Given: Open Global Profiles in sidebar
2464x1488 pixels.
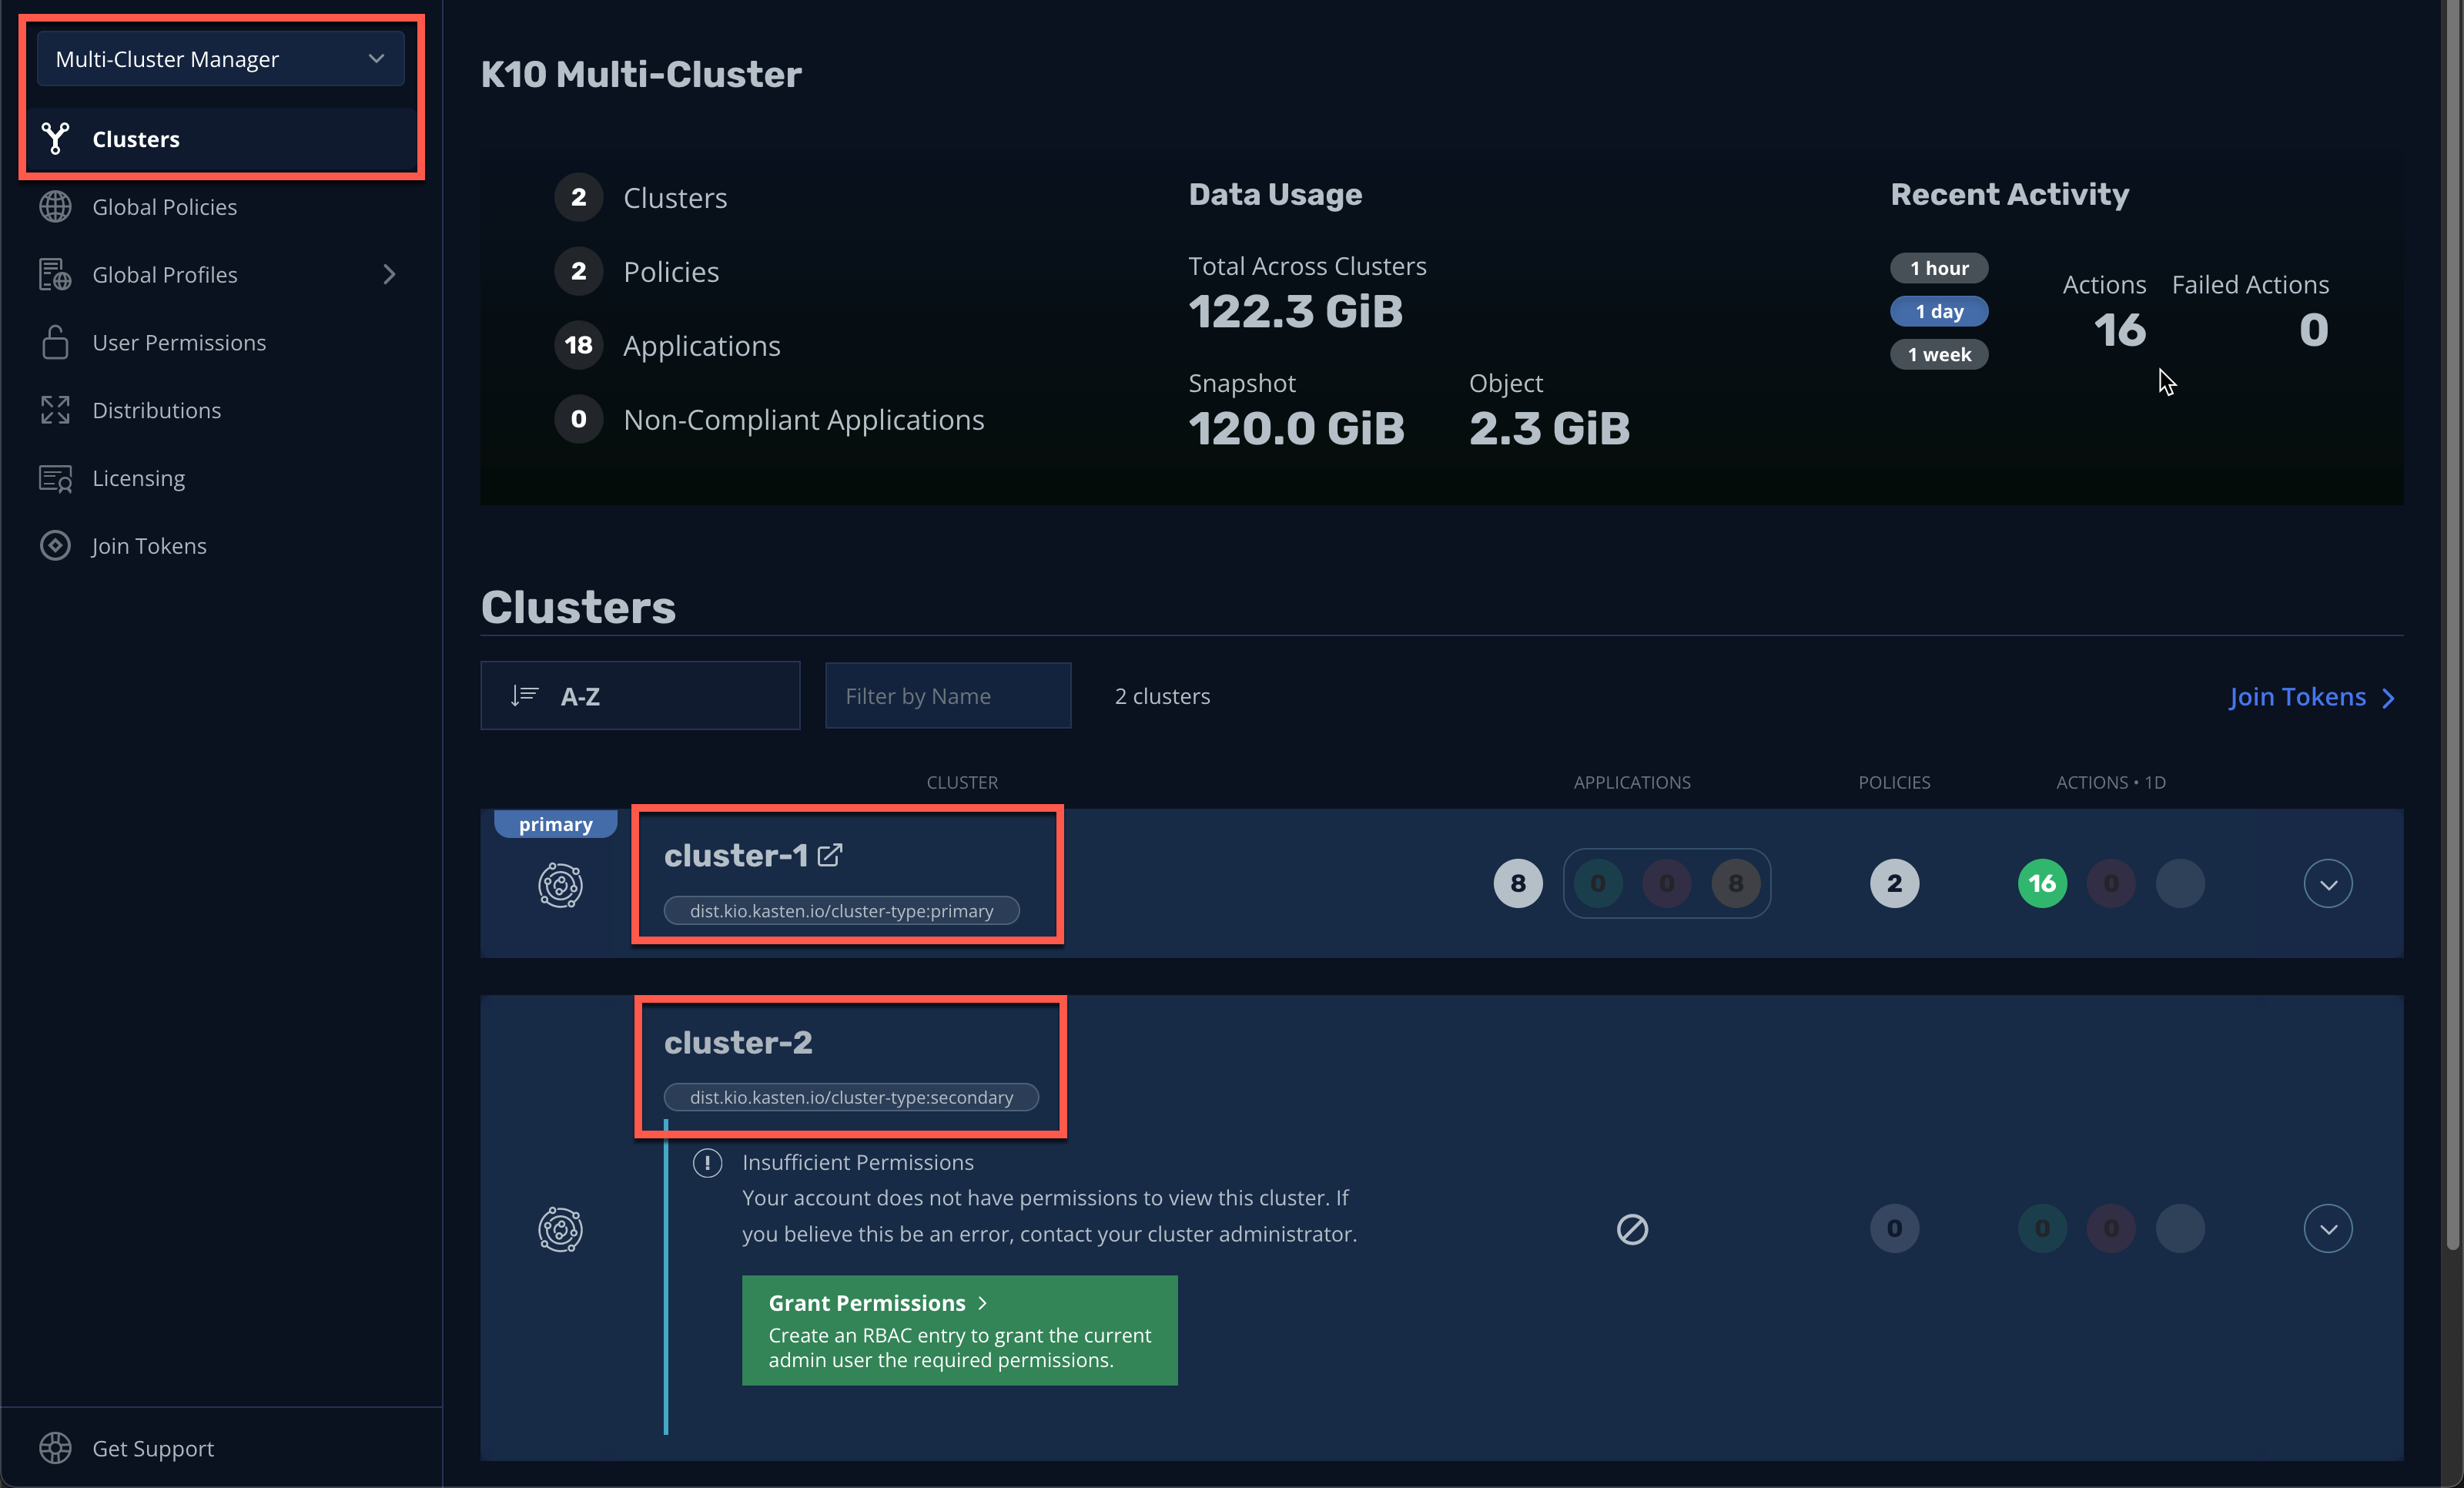Looking at the screenshot, I should (164, 275).
